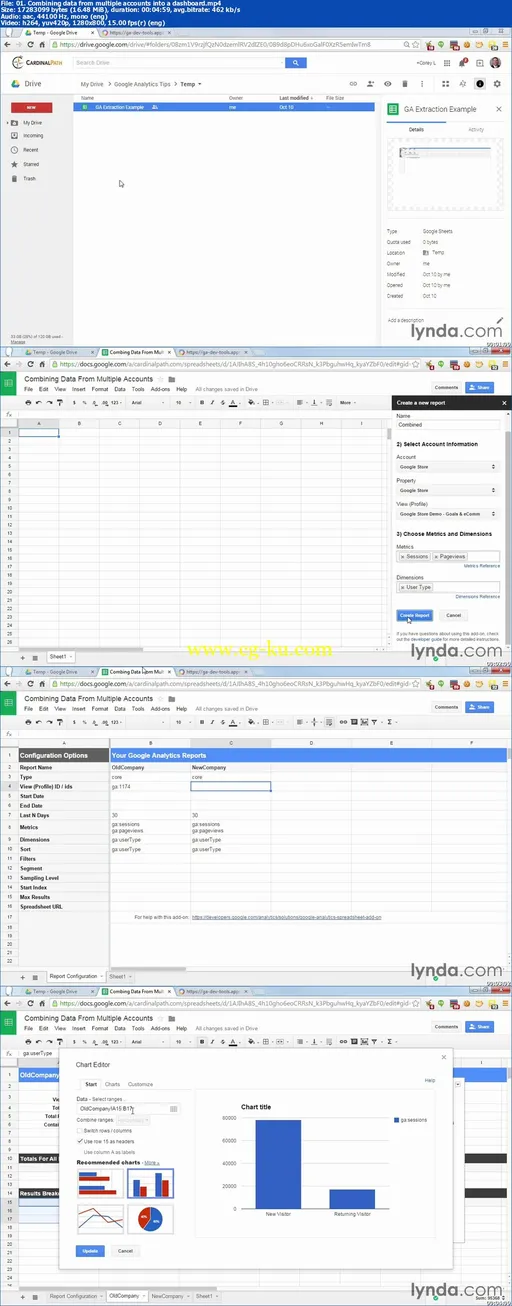Select Starred in the Drive sidebar
This screenshot has width=512, height=1306.
pos(31,164)
